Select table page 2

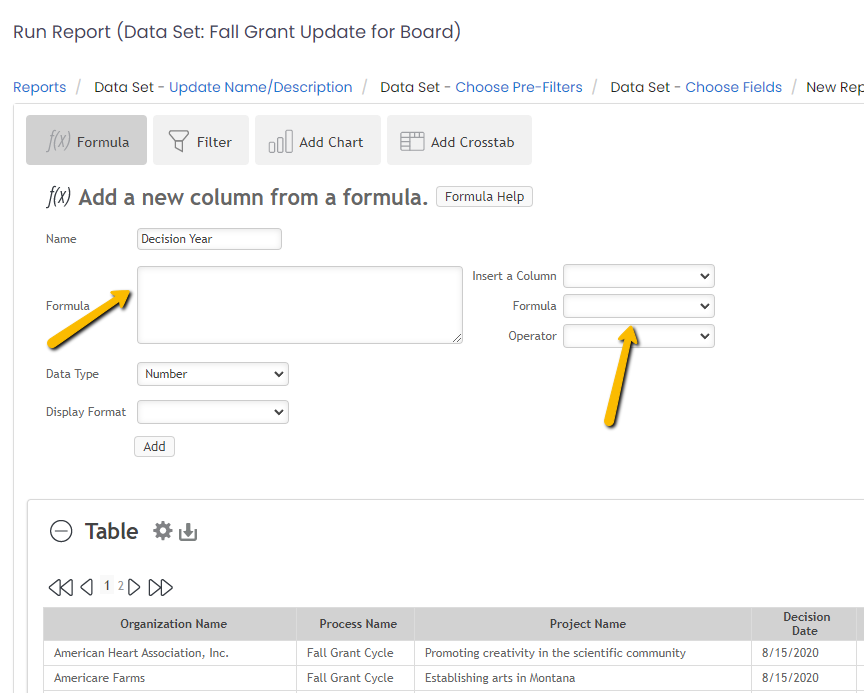(120, 586)
